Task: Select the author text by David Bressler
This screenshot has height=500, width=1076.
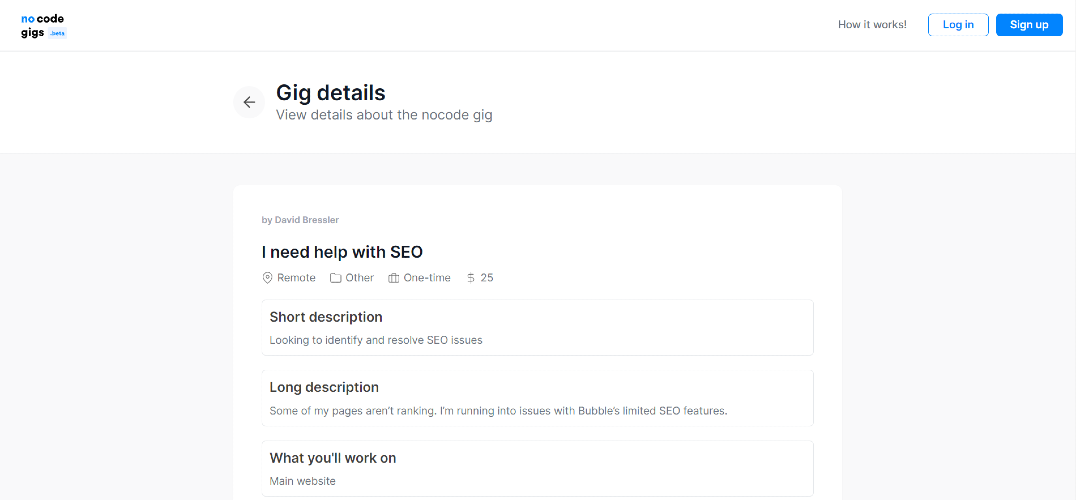Action: [301, 220]
